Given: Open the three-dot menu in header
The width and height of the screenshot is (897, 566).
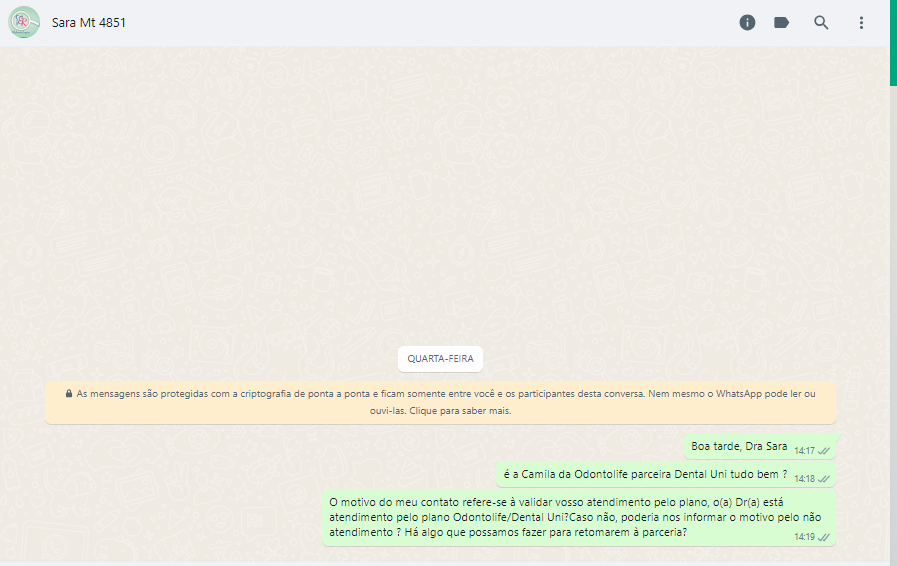Looking at the screenshot, I should click(x=861, y=22).
